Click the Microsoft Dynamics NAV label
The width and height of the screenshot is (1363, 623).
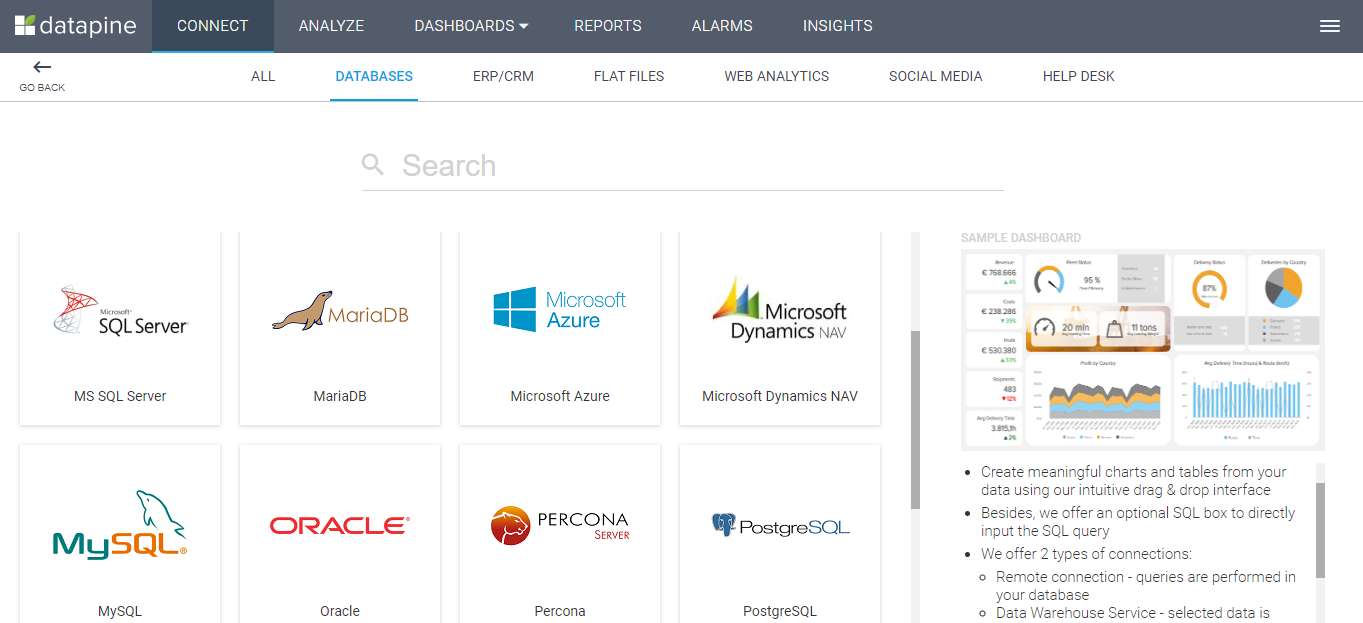(780, 396)
